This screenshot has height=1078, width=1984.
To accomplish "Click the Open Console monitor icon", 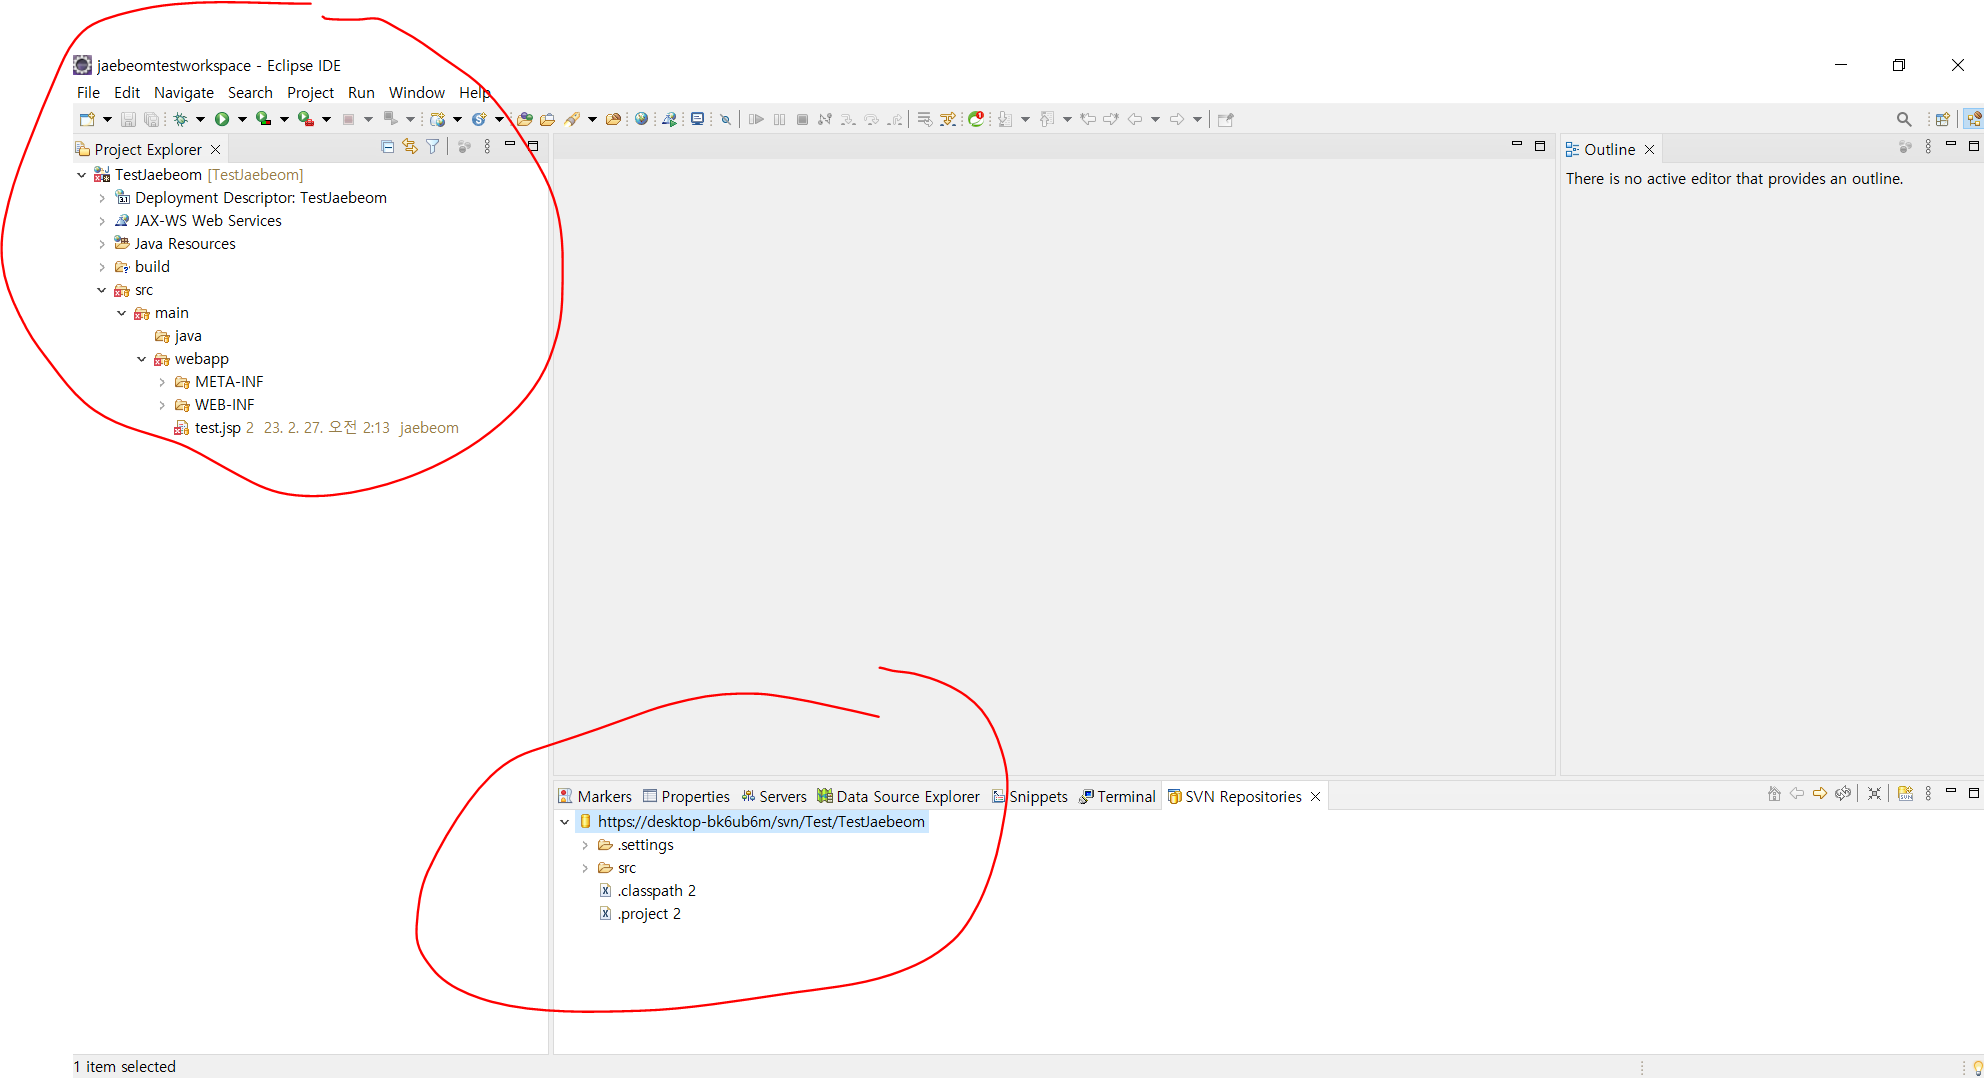I will pyautogui.click(x=698, y=120).
